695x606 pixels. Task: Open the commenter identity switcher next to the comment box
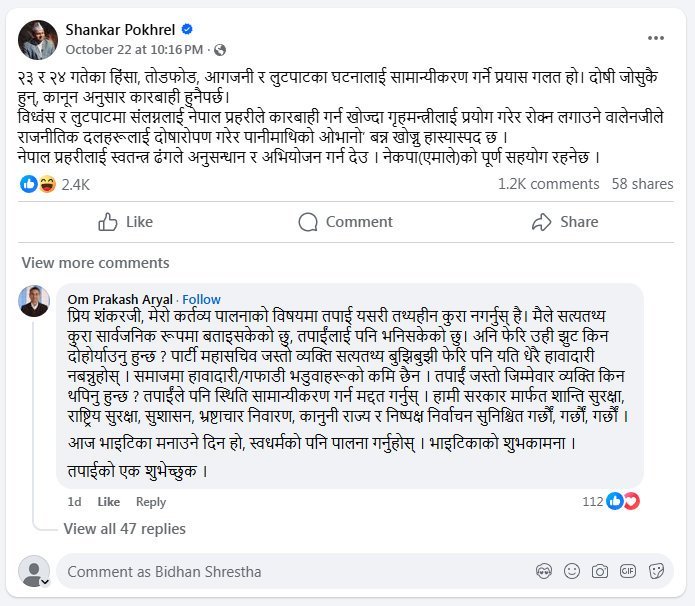click(x=35, y=572)
